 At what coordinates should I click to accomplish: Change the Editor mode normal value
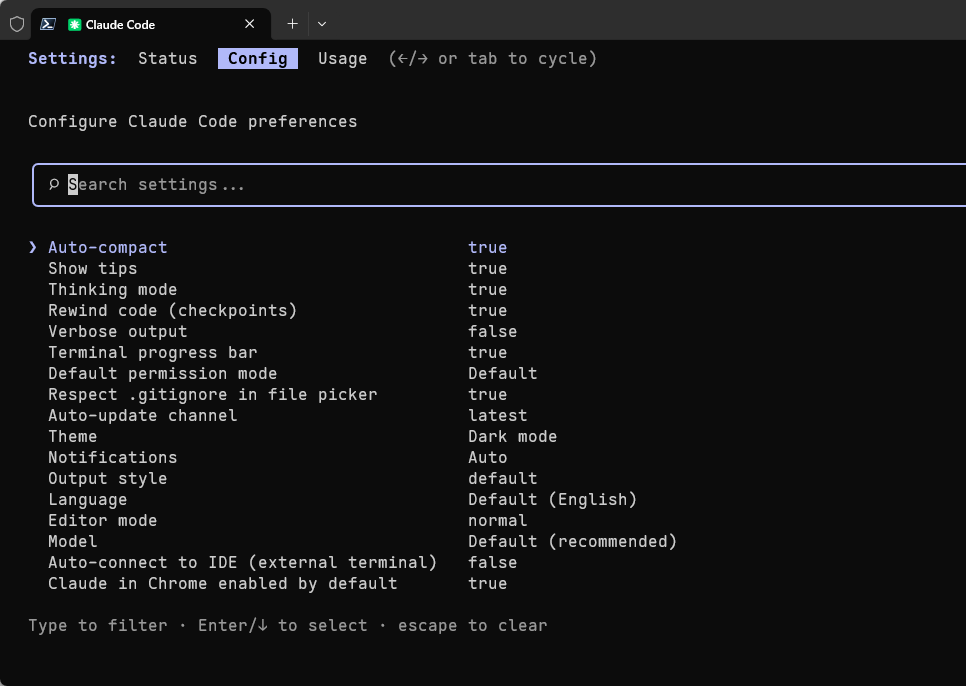pyautogui.click(x=497, y=520)
